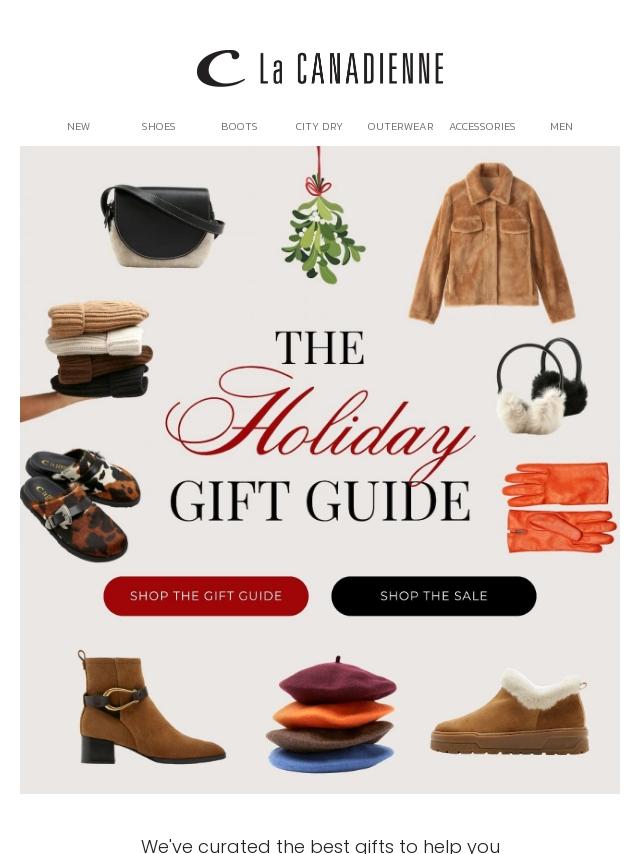Screen dimensions: 640x854
Task: Select the CITY DRY link
Action: [x=319, y=126]
